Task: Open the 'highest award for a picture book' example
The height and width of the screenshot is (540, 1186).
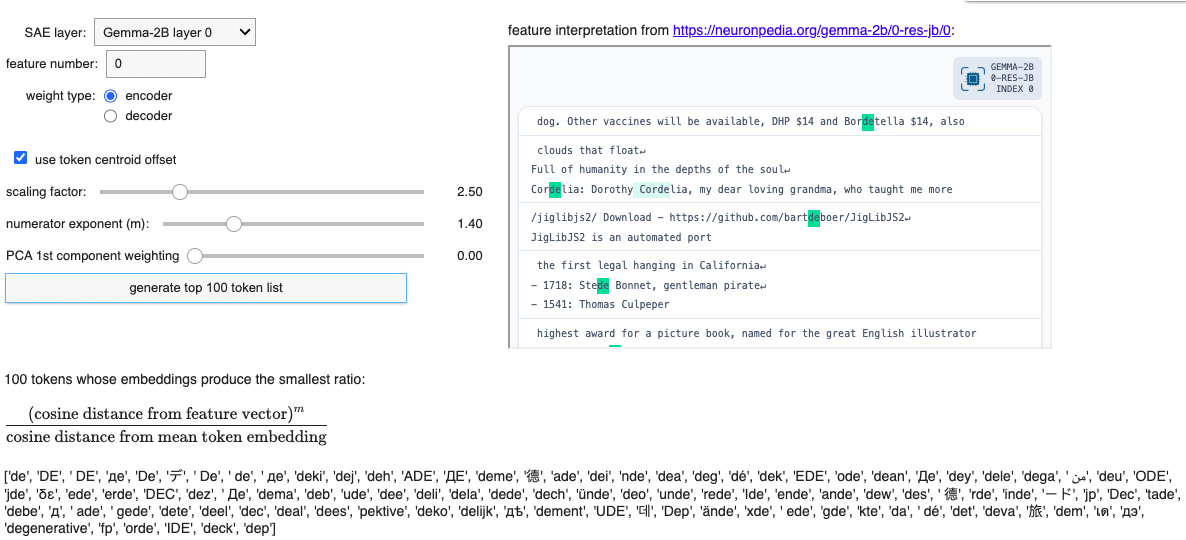Action: (x=756, y=333)
